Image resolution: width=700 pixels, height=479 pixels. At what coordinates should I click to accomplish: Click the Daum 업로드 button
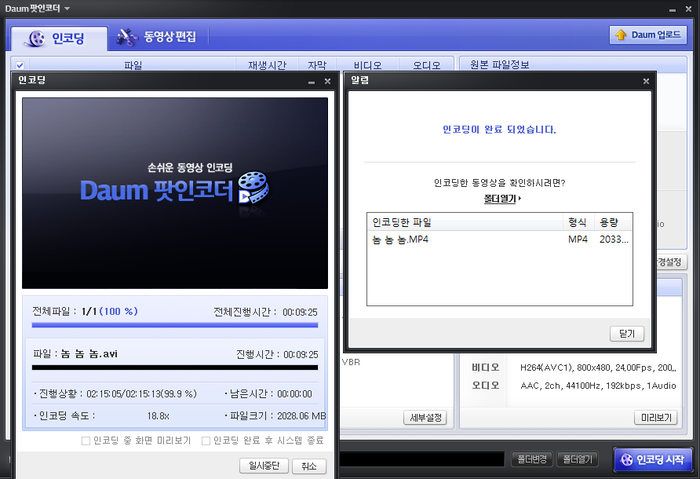coord(648,35)
